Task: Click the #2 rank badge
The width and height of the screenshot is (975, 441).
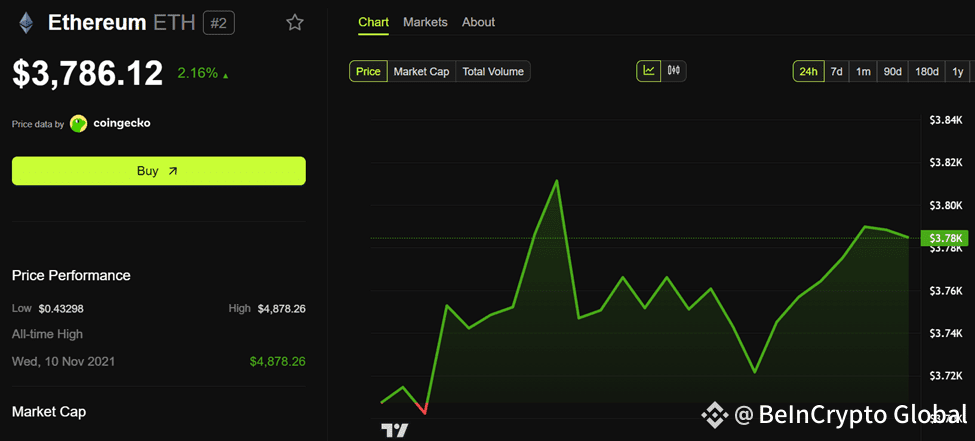Action: tap(219, 23)
